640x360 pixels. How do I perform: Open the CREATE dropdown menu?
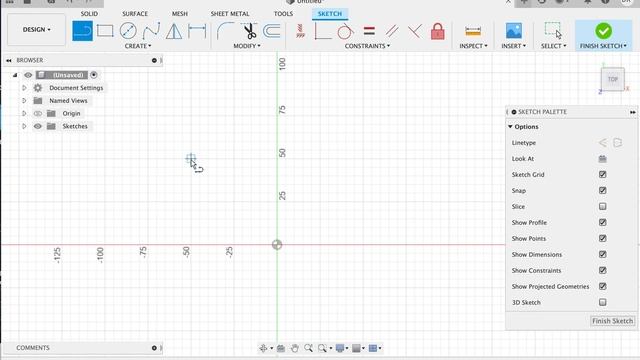click(x=138, y=46)
